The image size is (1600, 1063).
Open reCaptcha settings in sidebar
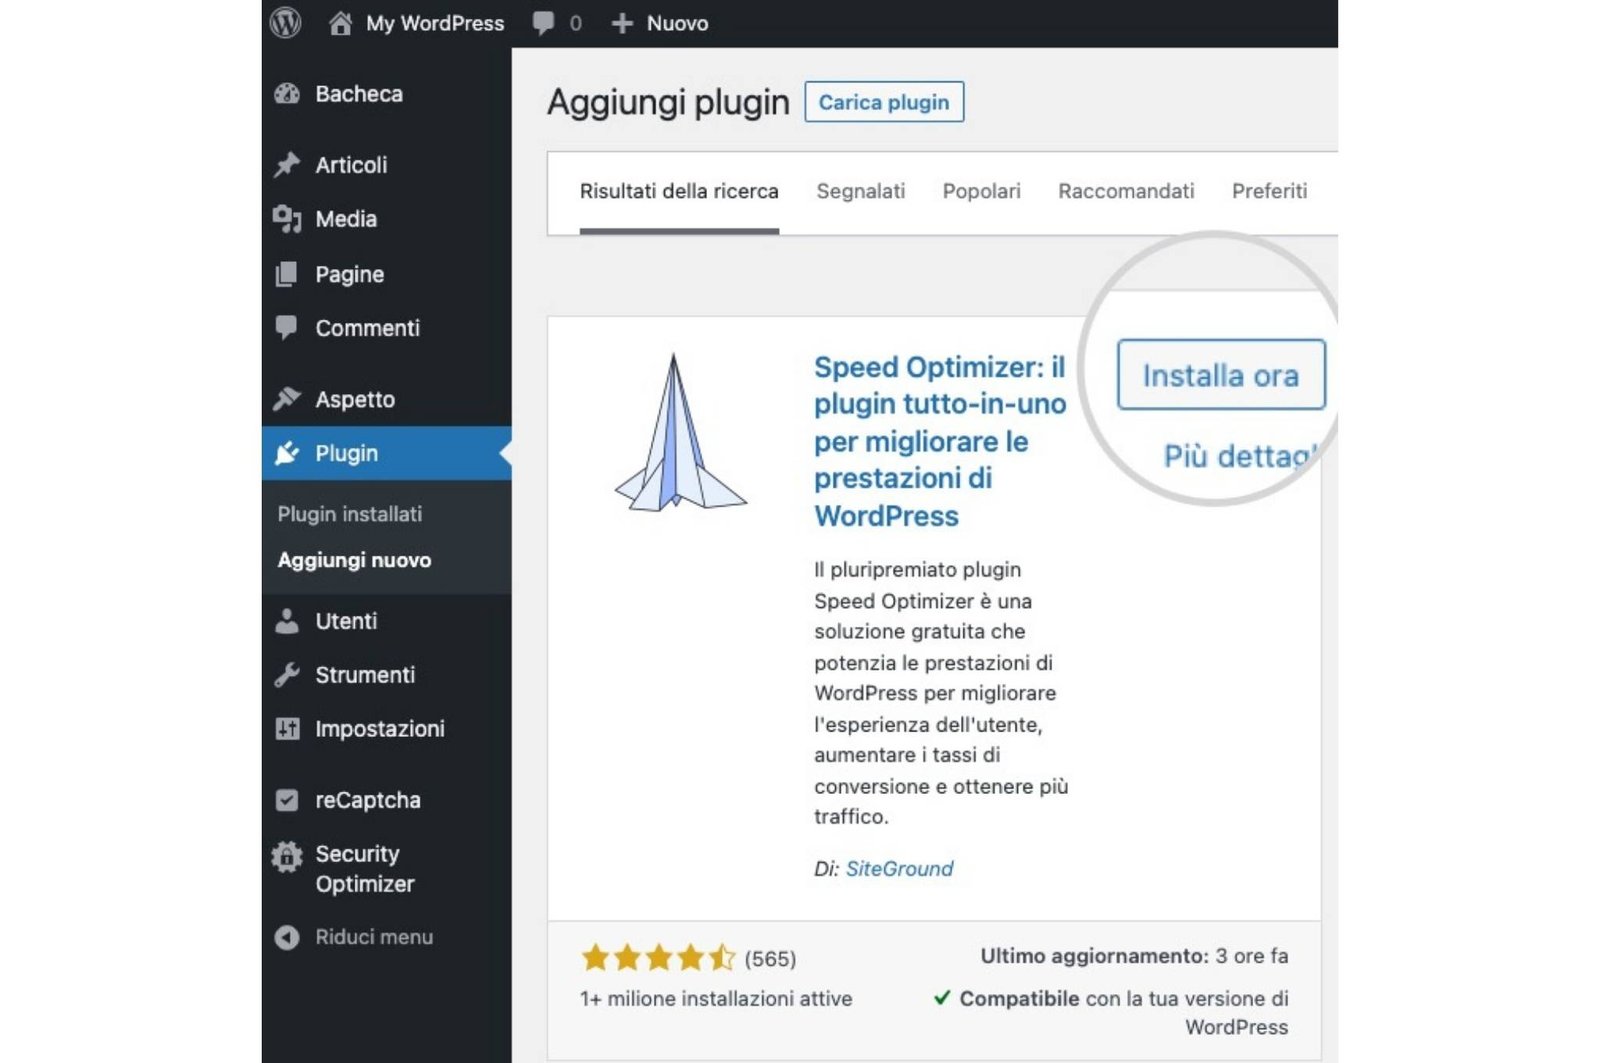tap(368, 800)
